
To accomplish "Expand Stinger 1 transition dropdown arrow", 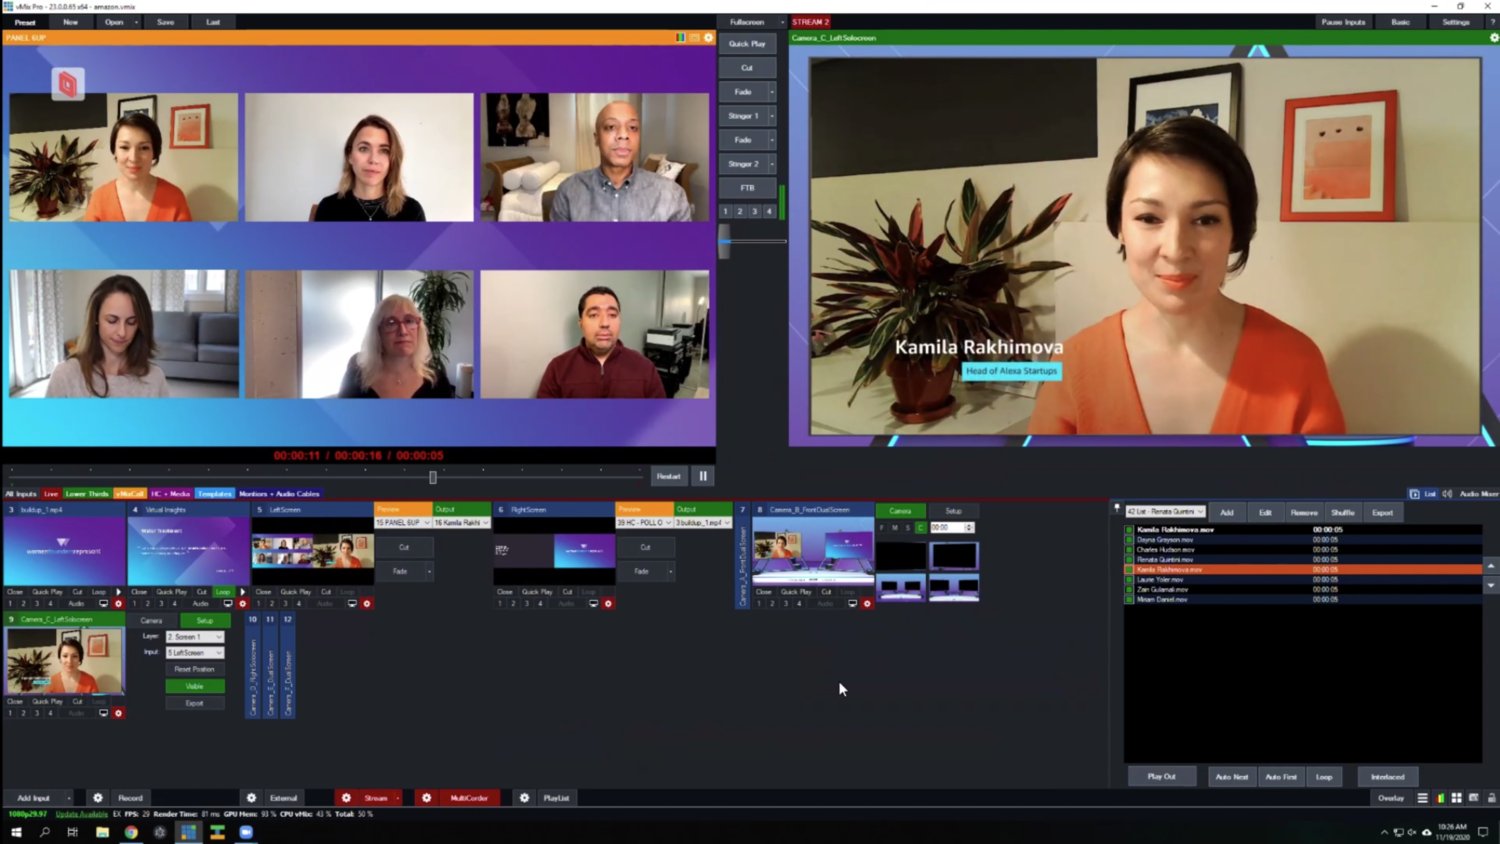I will tap(771, 116).
